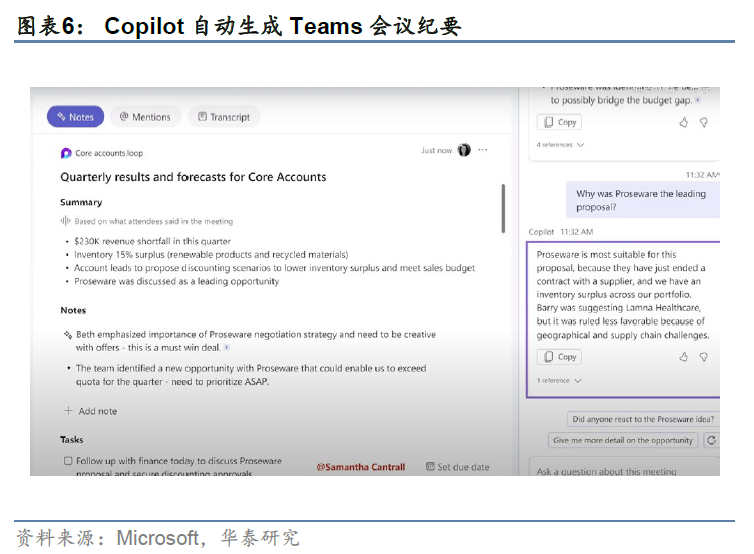Open the Core accounts.loop link
This screenshot has width=754, height=554.
point(109,153)
